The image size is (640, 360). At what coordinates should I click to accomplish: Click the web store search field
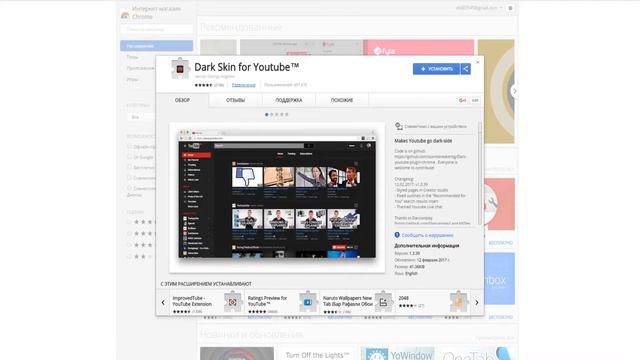tap(157, 29)
